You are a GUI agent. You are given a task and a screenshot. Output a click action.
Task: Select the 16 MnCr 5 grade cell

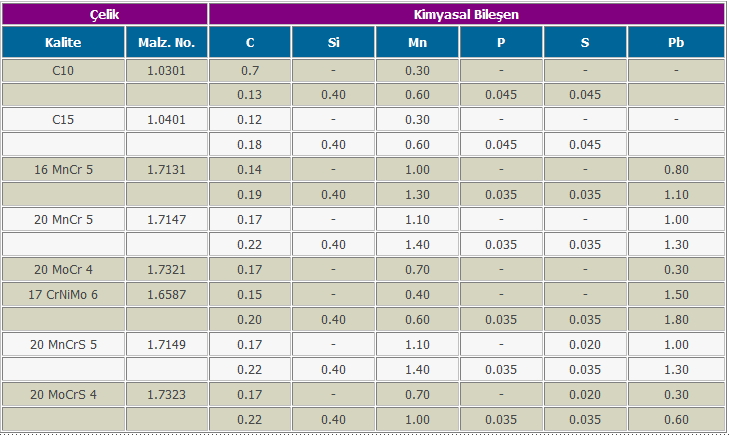(x=63, y=170)
